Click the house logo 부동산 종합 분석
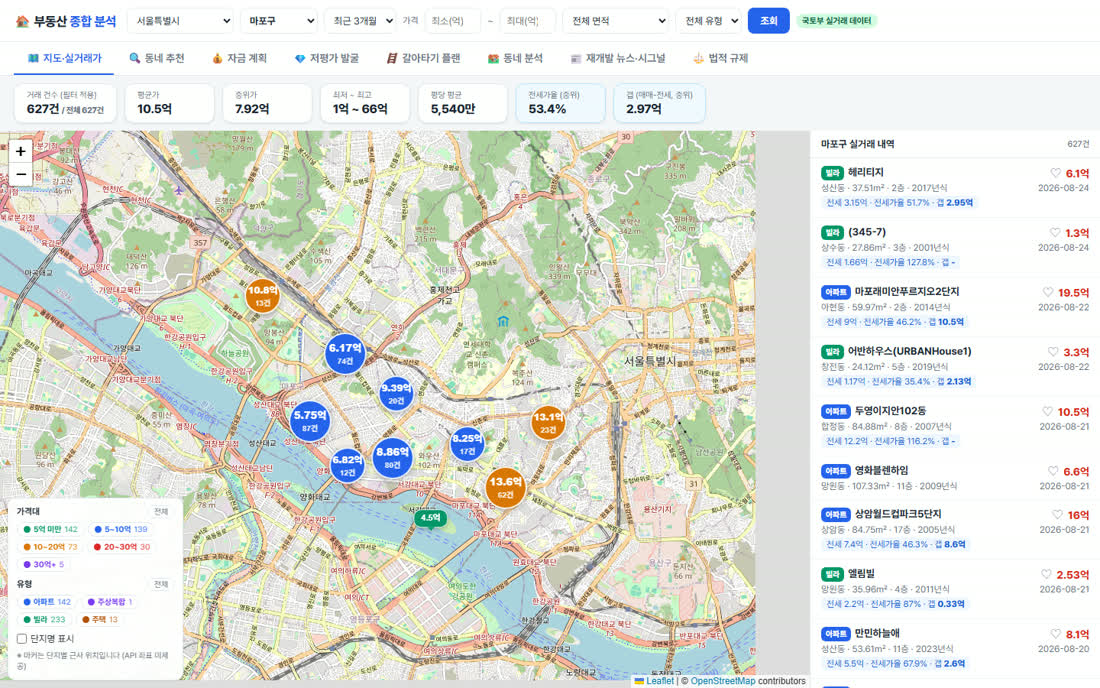Viewport: 1100px width, 688px height. coord(66,21)
